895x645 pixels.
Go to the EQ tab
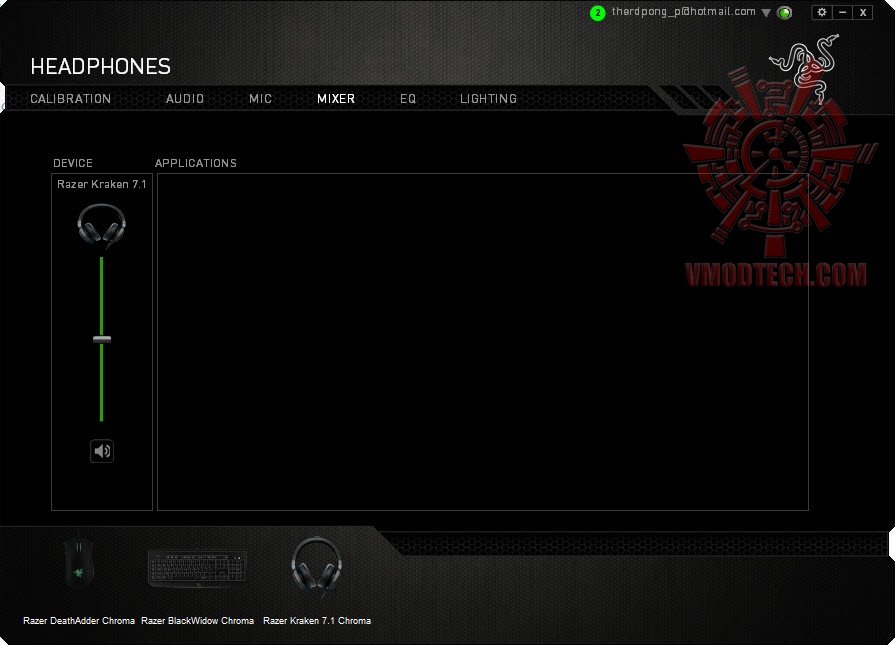pos(408,99)
